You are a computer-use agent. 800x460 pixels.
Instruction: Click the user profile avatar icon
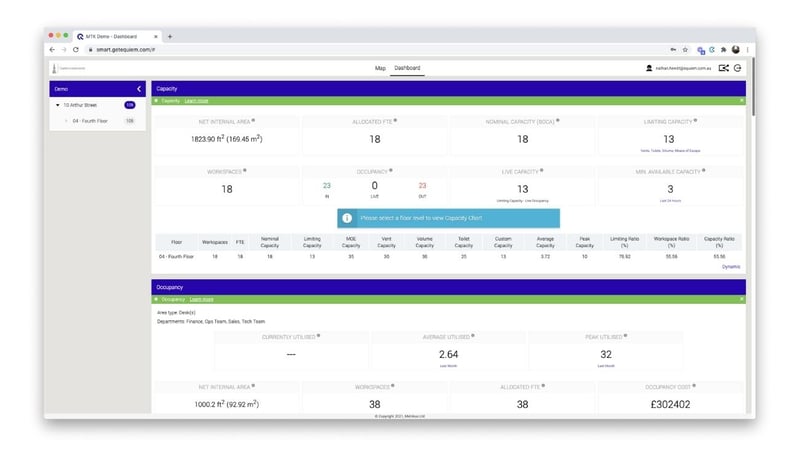pos(649,68)
